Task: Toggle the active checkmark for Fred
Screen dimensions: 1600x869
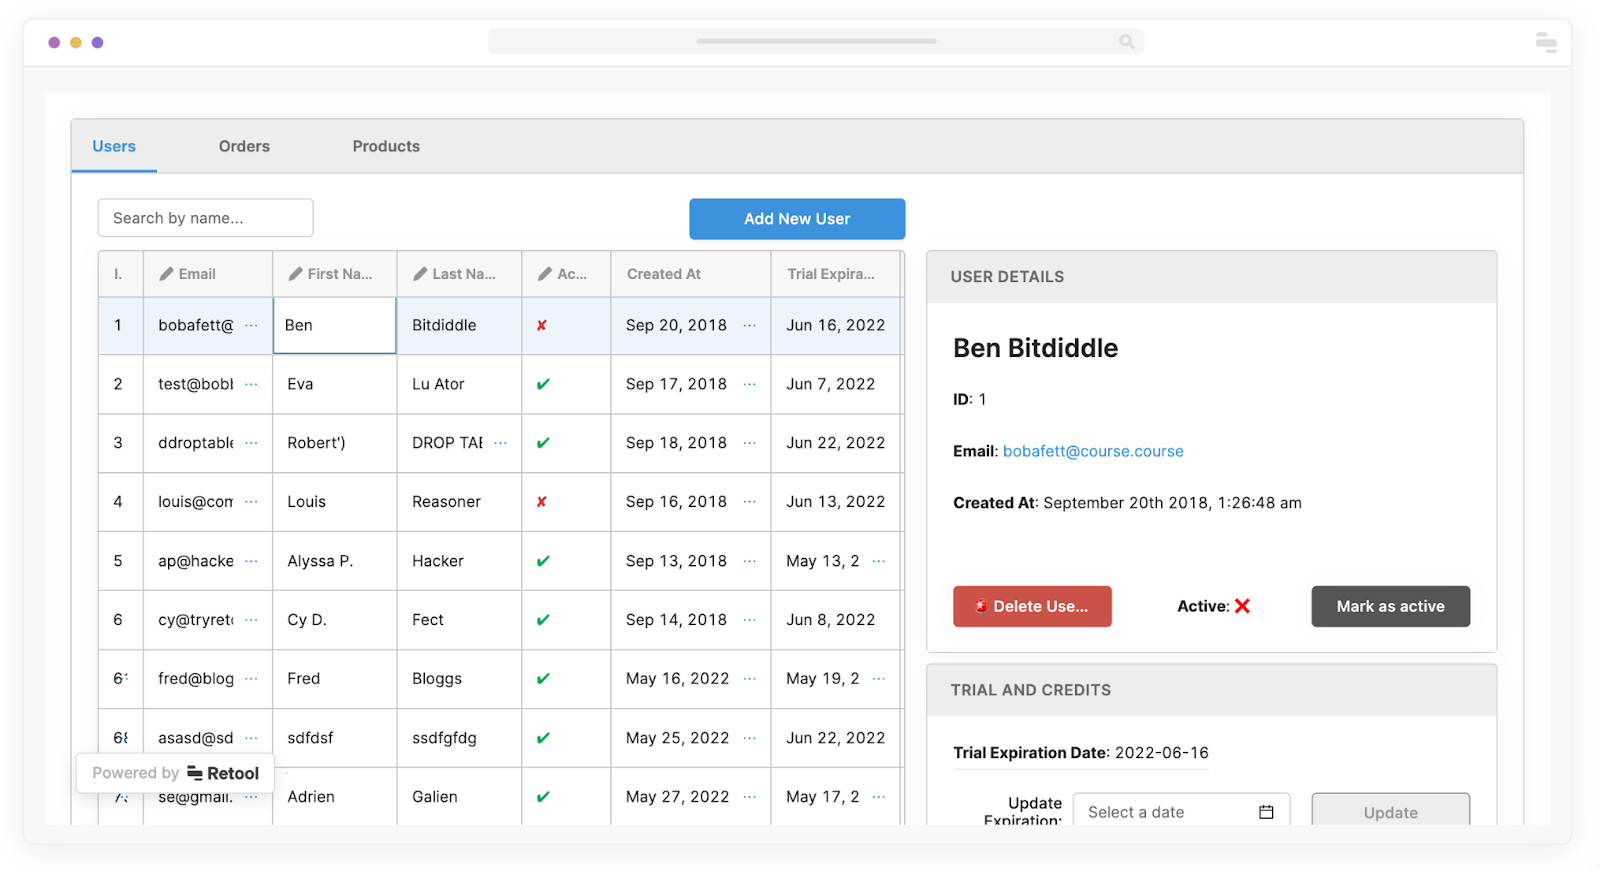Action: [x=543, y=679]
